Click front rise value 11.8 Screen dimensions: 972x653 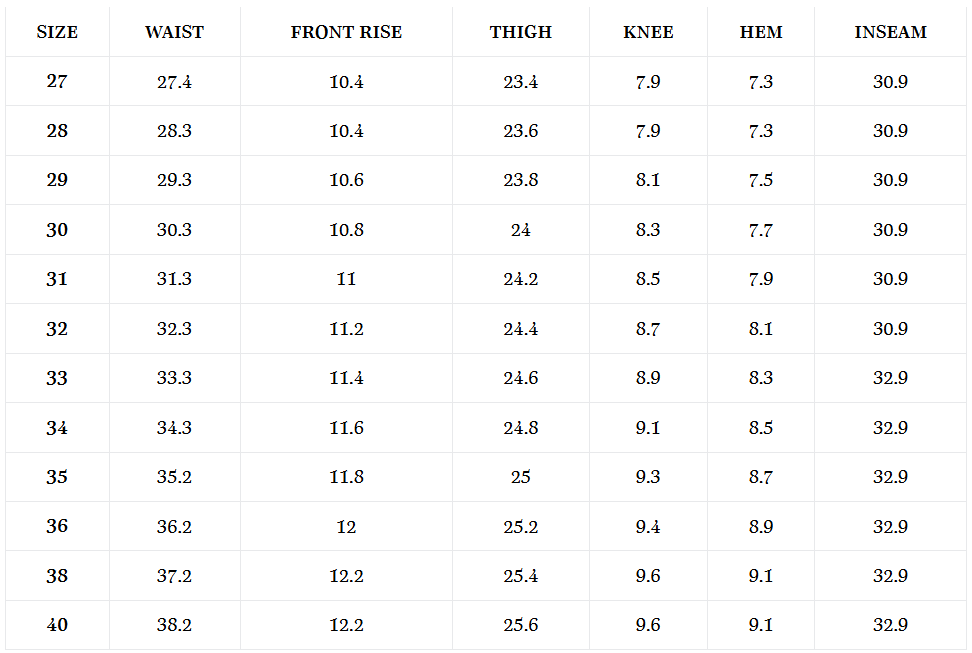[346, 477]
